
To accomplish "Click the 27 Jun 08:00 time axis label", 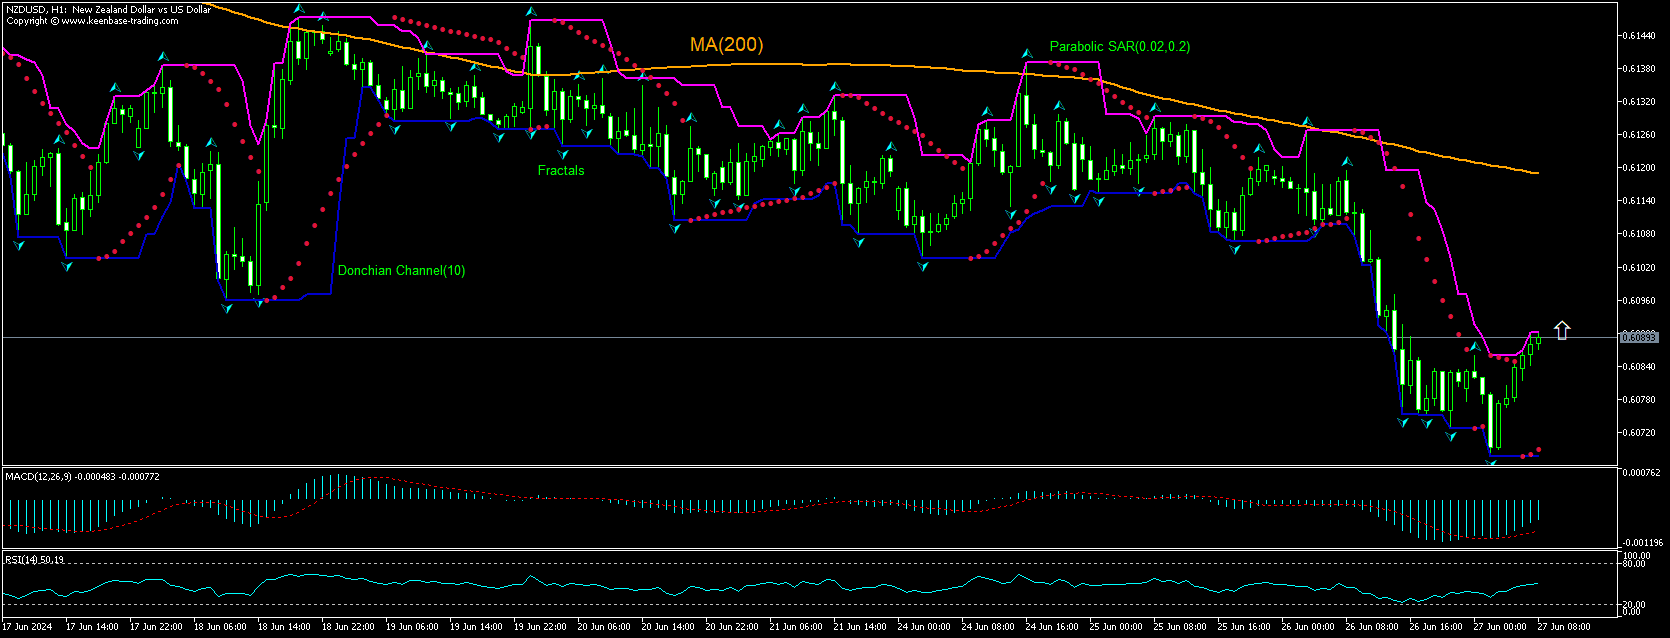I will click(x=1566, y=627).
